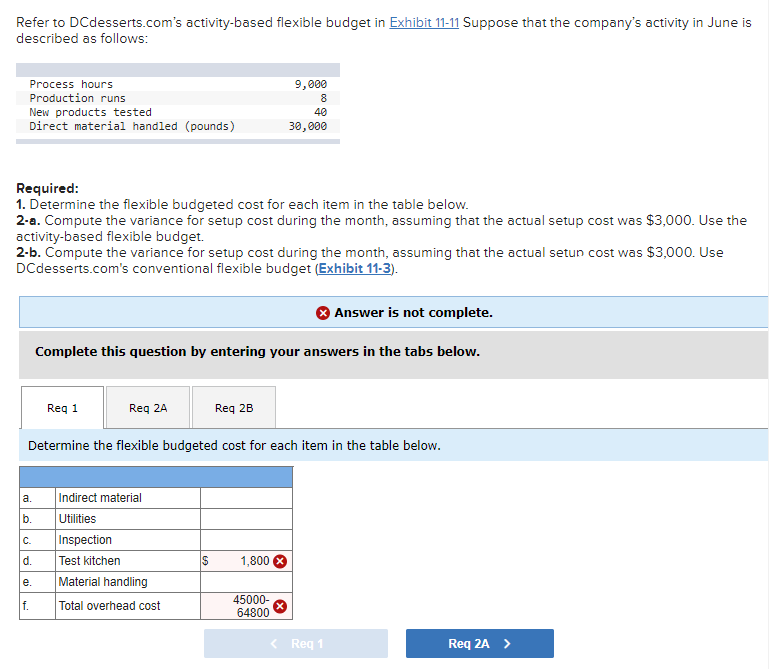
Task: Click the 'Material handling' row label
Action: point(103,582)
